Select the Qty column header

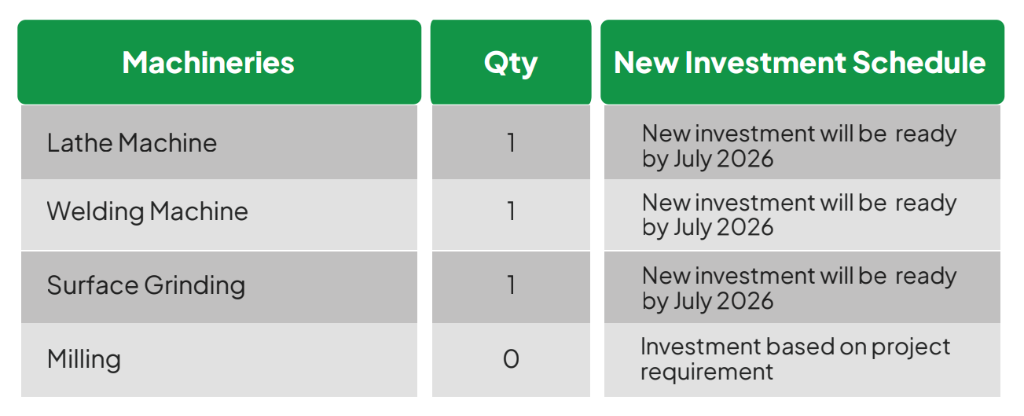(x=511, y=62)
